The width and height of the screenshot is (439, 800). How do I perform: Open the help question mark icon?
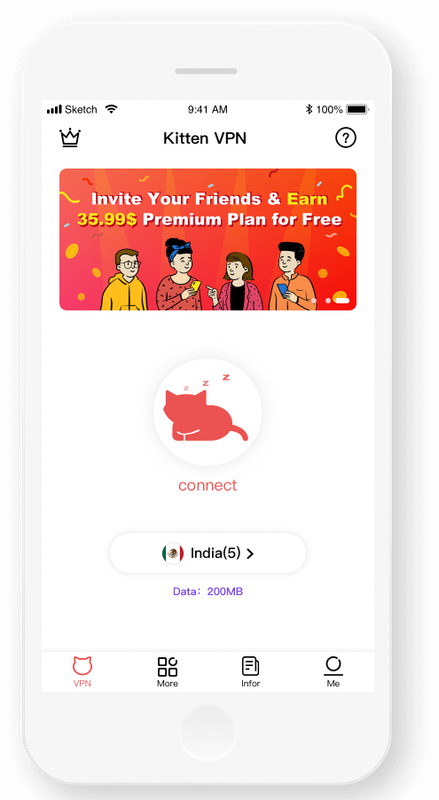[346, 138]
